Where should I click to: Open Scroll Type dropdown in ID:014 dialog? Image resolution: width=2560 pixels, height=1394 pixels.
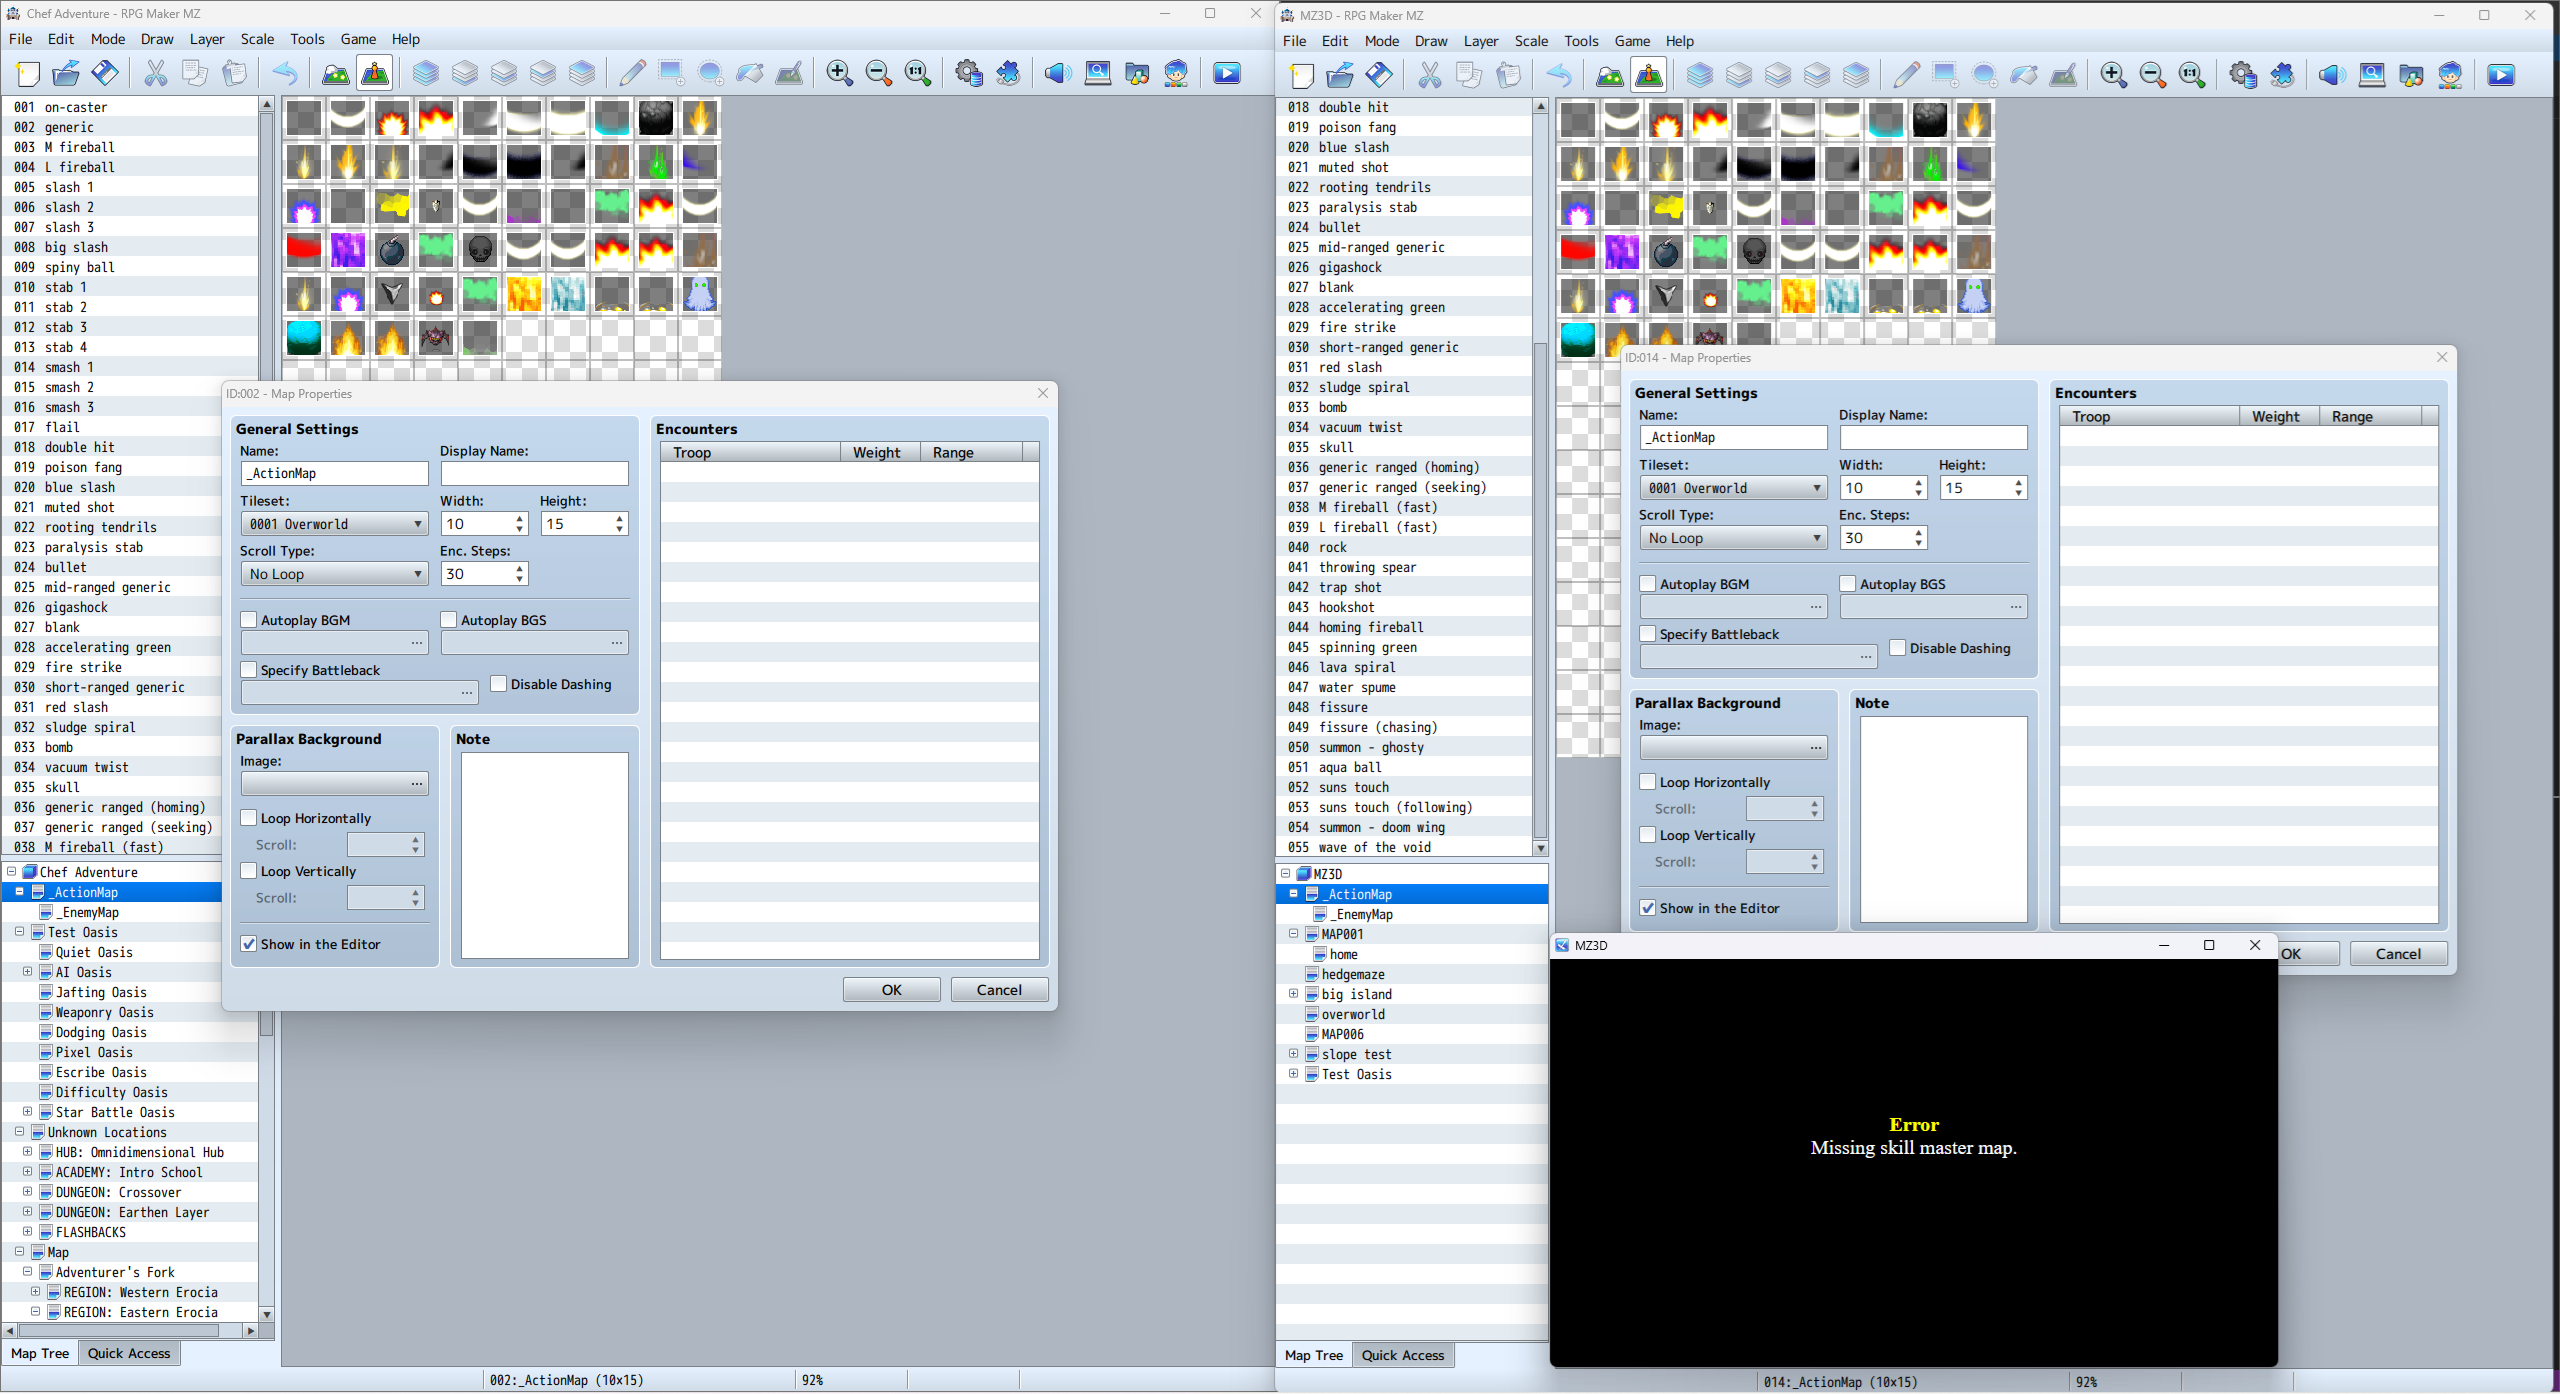[1733, 538]
